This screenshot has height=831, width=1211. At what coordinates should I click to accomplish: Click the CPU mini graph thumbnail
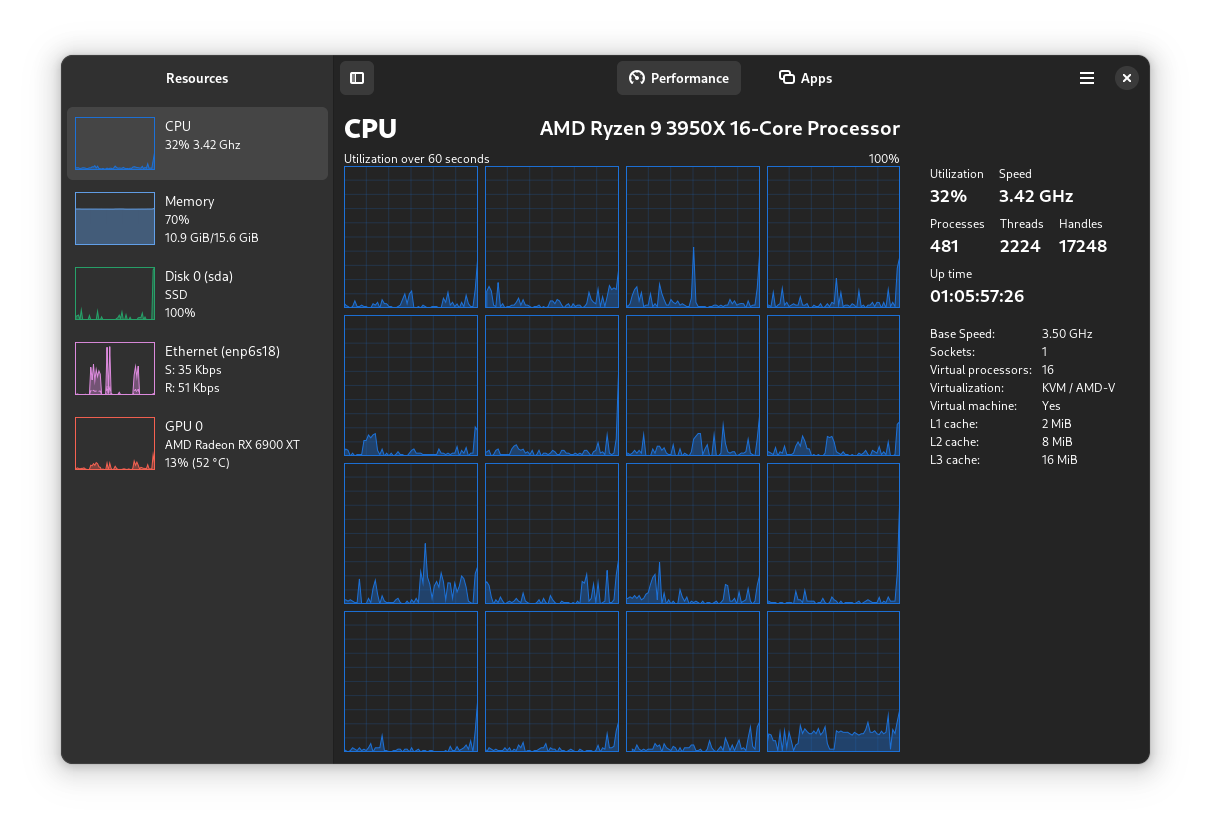(x=115, y=144)
